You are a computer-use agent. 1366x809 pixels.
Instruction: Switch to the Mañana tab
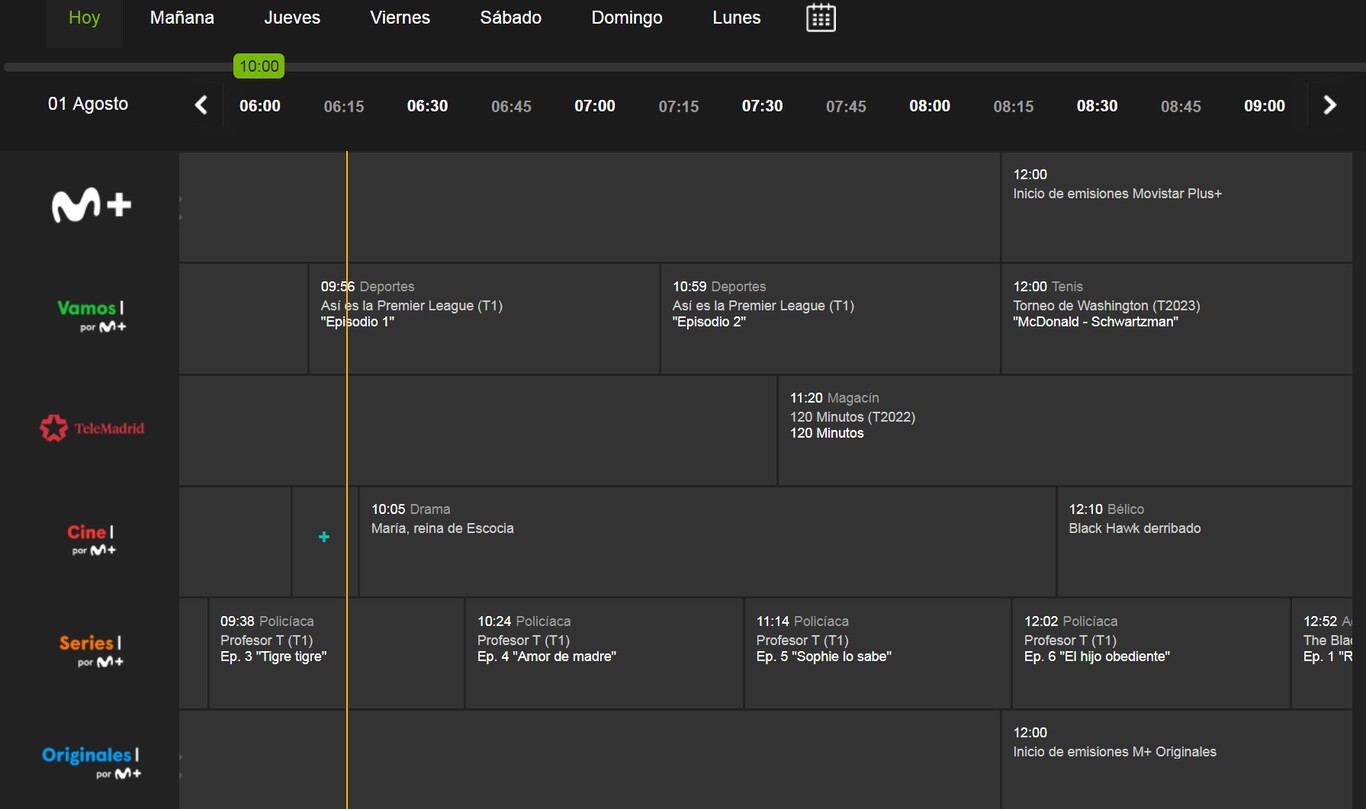click(x=182, y=18)
